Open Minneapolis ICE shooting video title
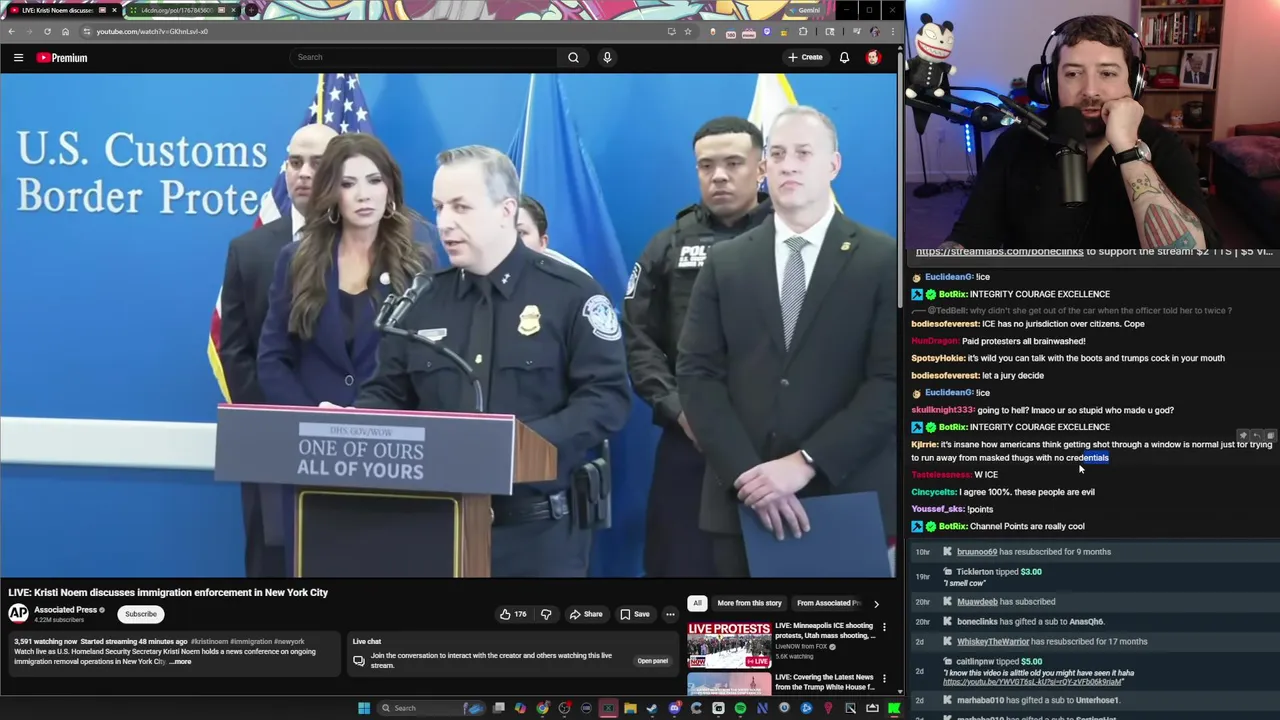 [x=825, y=631]
